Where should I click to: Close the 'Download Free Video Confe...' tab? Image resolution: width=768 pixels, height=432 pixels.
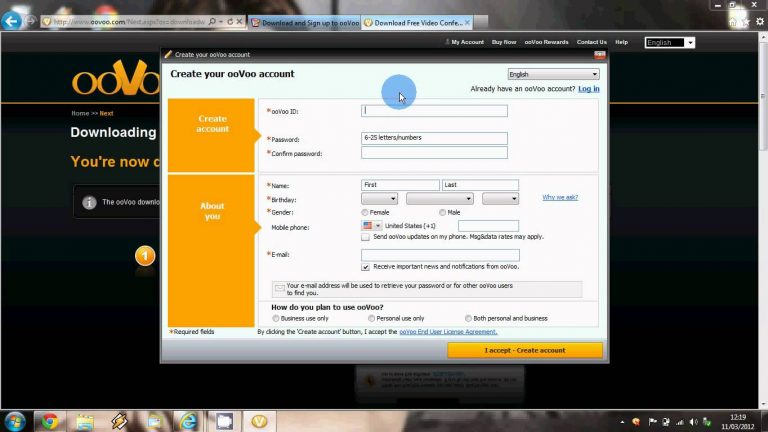click(467, 23)
